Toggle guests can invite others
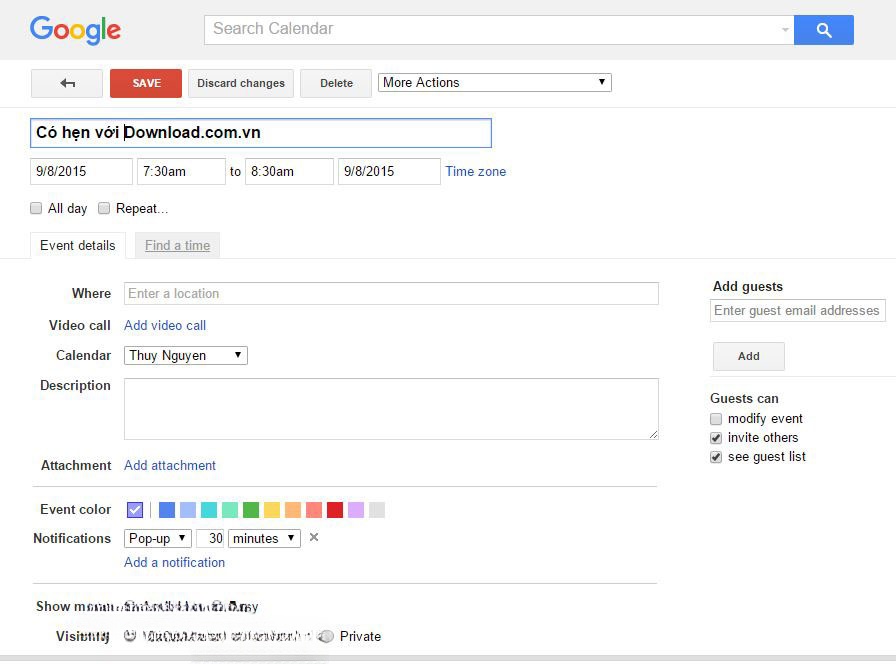Image resolution: width=896 pixels, height=664 pixels. click(716, 438)
